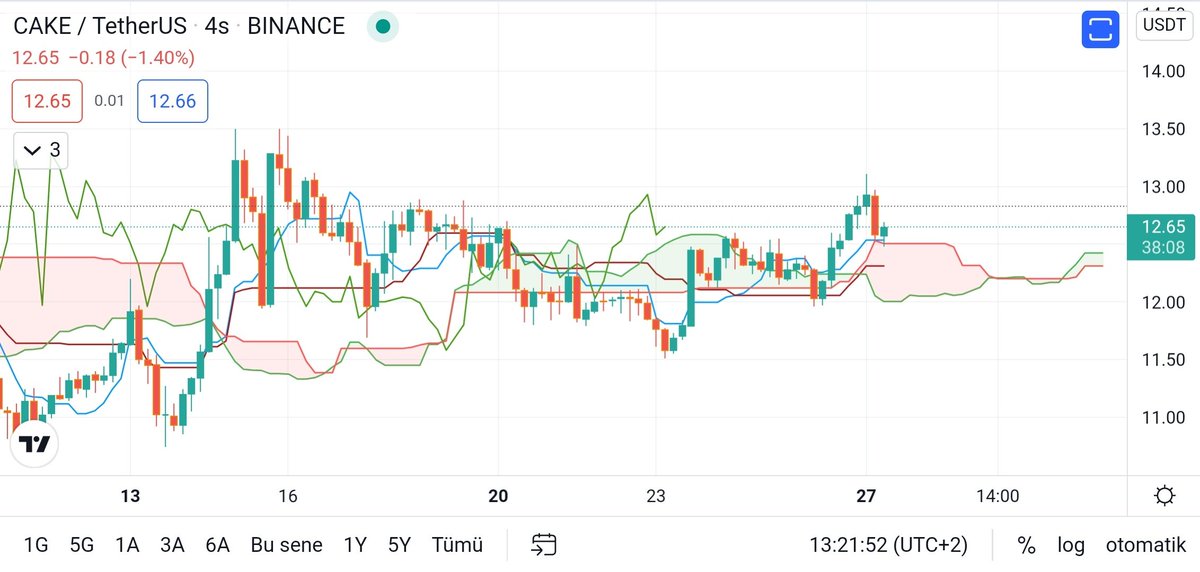Open the UTC+2 timezone menu
The image size is (1200, 572).
coord(889,545)
